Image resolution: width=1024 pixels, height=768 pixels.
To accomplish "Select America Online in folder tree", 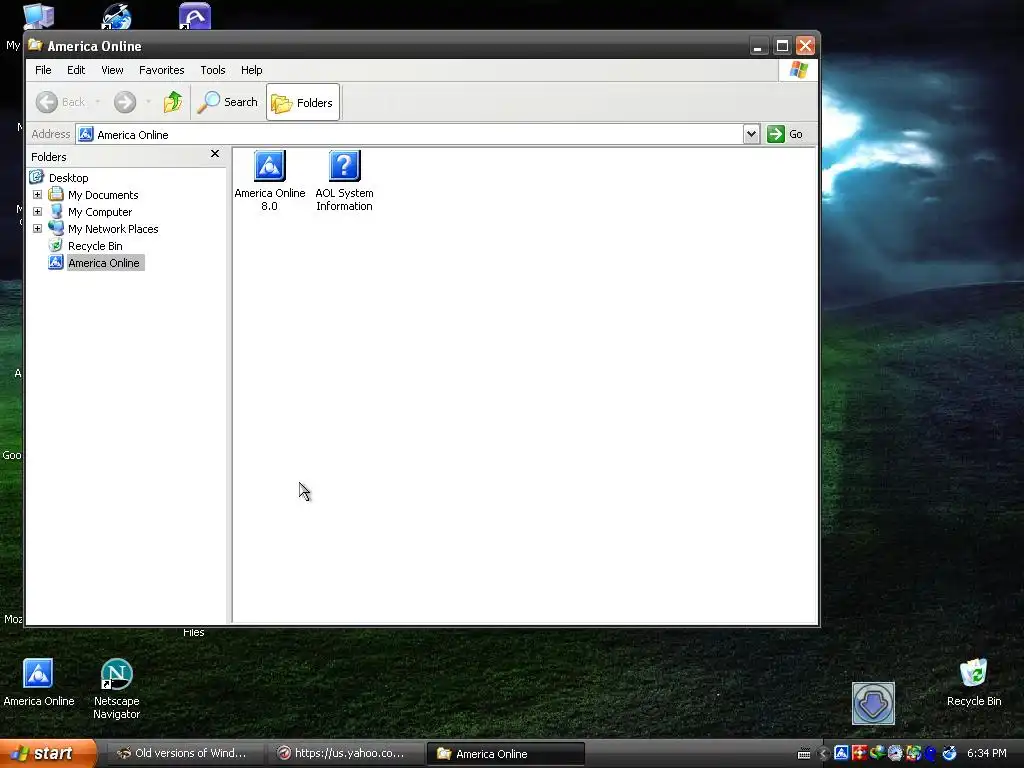I will point(104,263).
